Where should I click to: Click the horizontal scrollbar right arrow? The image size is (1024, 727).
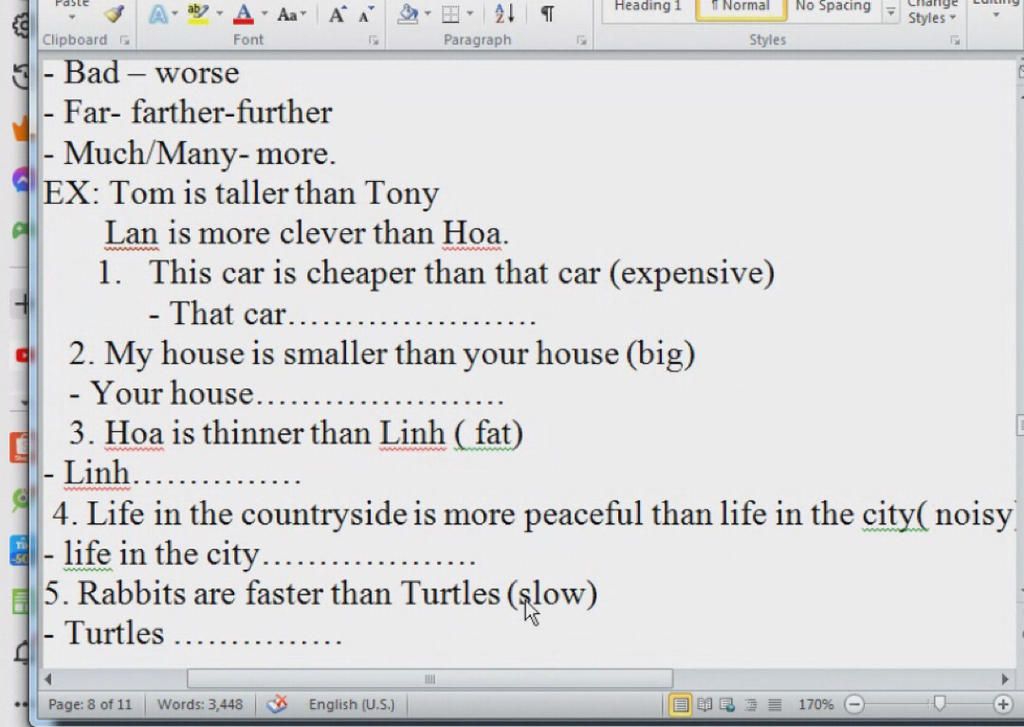(x=1005, y=679)
